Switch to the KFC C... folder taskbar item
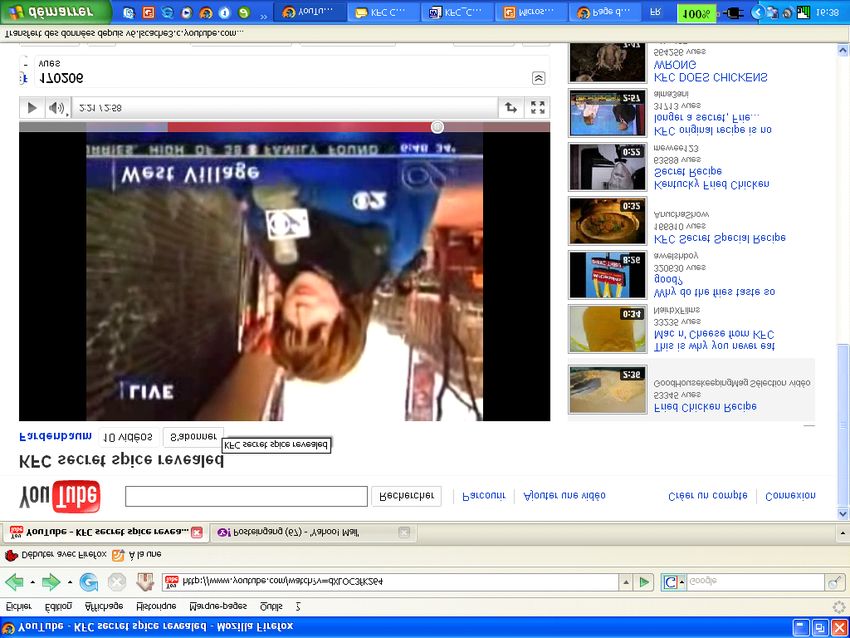This screenshot has height=638, width=850. point(383,12)
